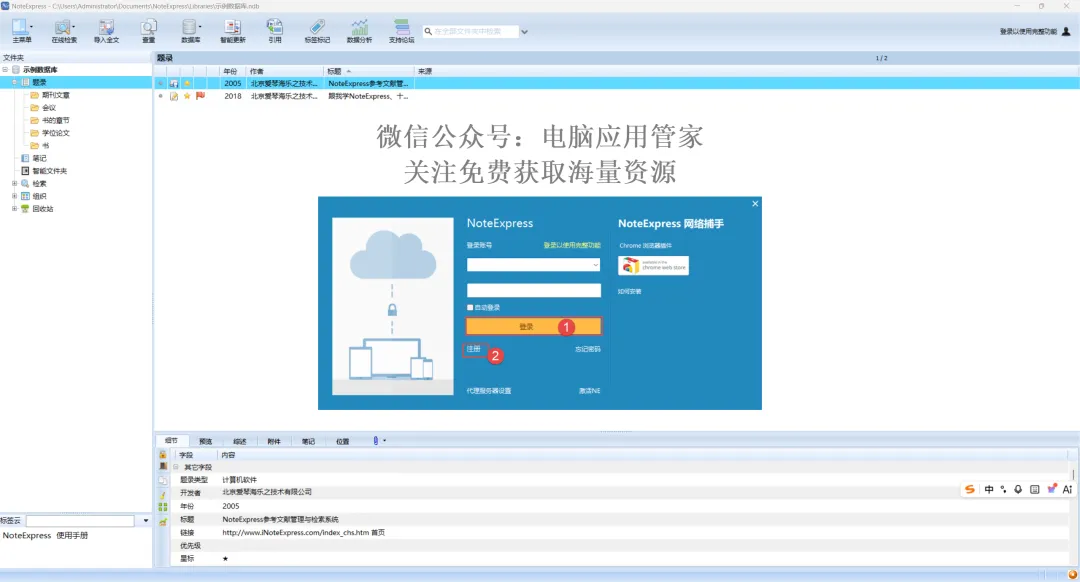Viewport: 1080px width, 582px height.
Task: Click the orange 登录 login button
Action: (534, 326)
